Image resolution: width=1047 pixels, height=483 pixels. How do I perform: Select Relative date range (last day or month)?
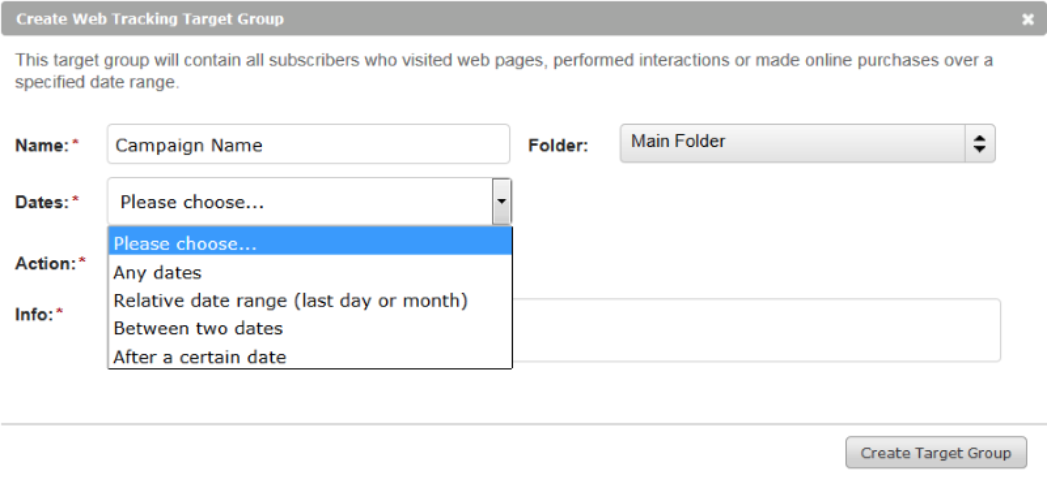310,301
